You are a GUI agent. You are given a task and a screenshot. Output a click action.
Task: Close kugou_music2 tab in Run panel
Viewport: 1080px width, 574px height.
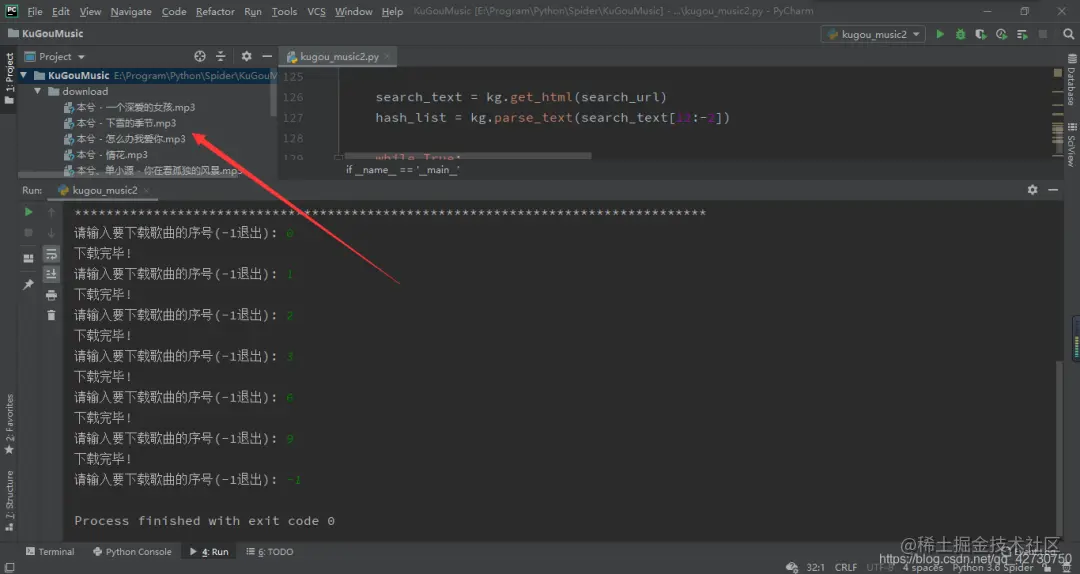click(147, 190)
